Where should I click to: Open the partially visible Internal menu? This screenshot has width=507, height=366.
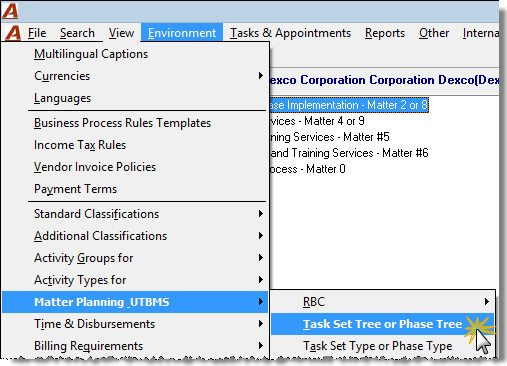click(x=480, y=33)
